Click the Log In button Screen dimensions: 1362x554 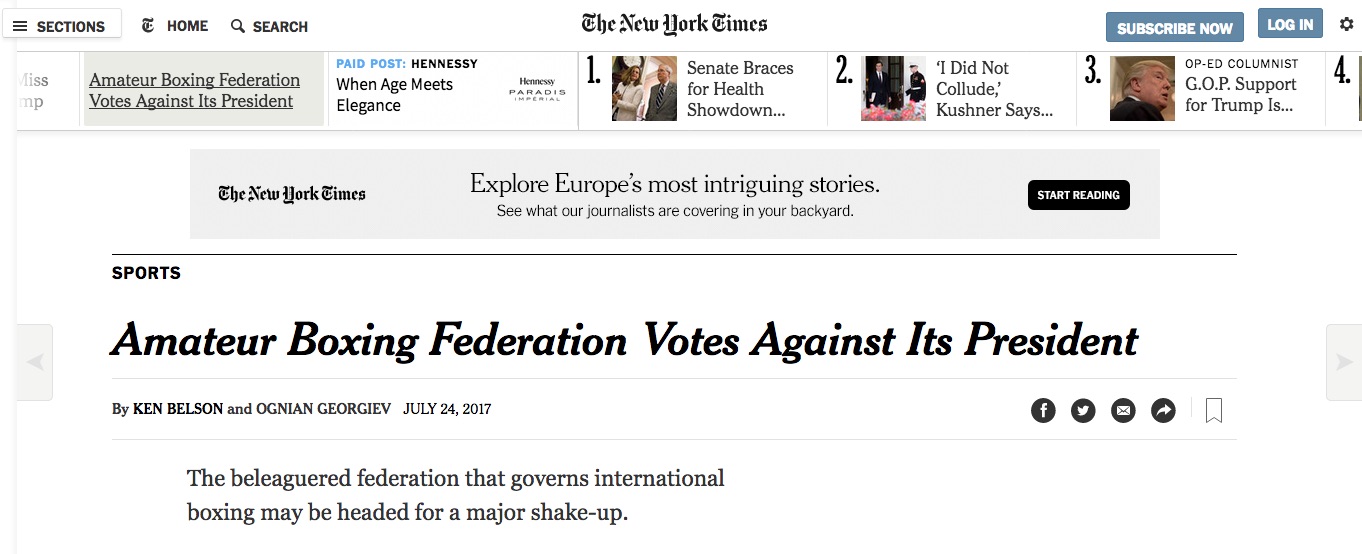click(x=1290, y=25)
